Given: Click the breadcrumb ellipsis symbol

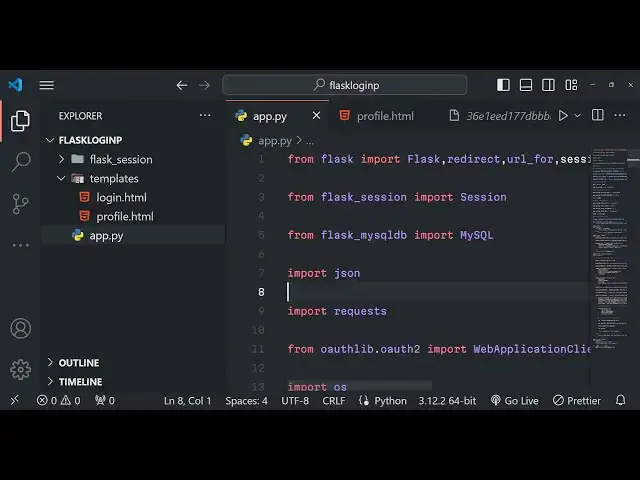Looking at the screenshot, I should point(310,142).
